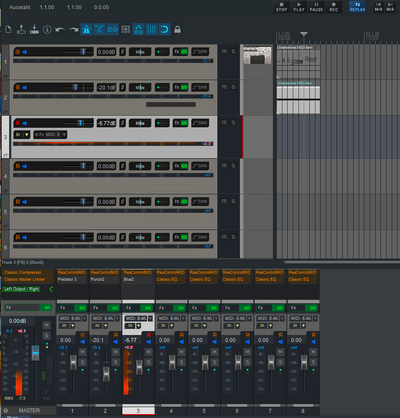
Task: Click the STOP transport button
Action: pyautogui.click(x=281, y=7)
